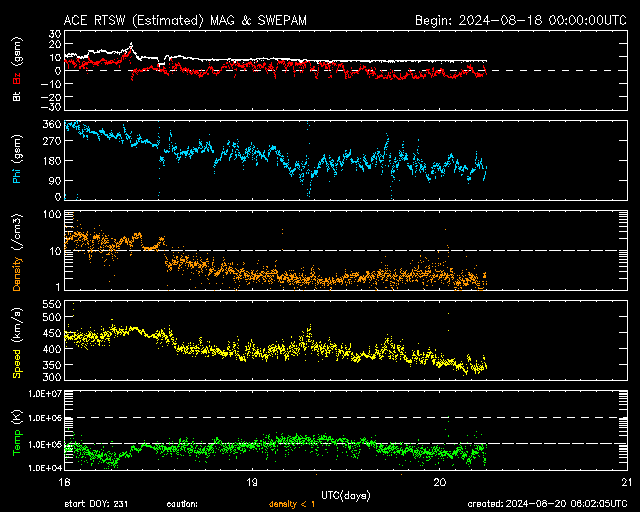Click the orange 'density < 1' warning
The image size is (640, 512).
point(292,504)
